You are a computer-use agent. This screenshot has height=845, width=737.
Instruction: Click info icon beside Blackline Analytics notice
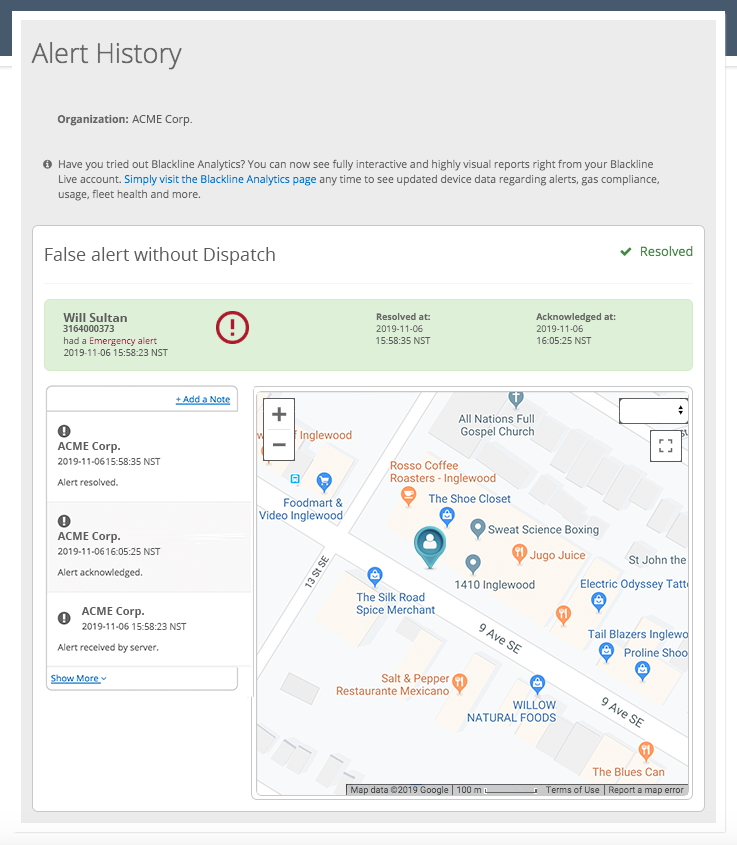coord(47,164)
